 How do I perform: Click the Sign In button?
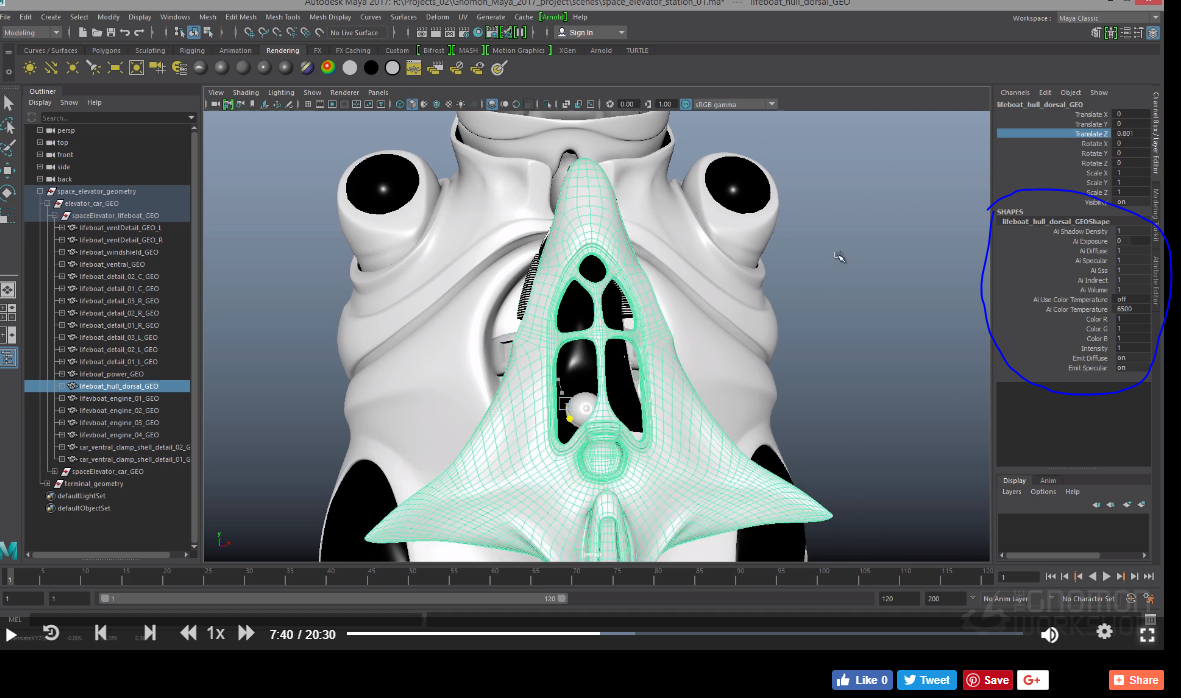point(580,31)
